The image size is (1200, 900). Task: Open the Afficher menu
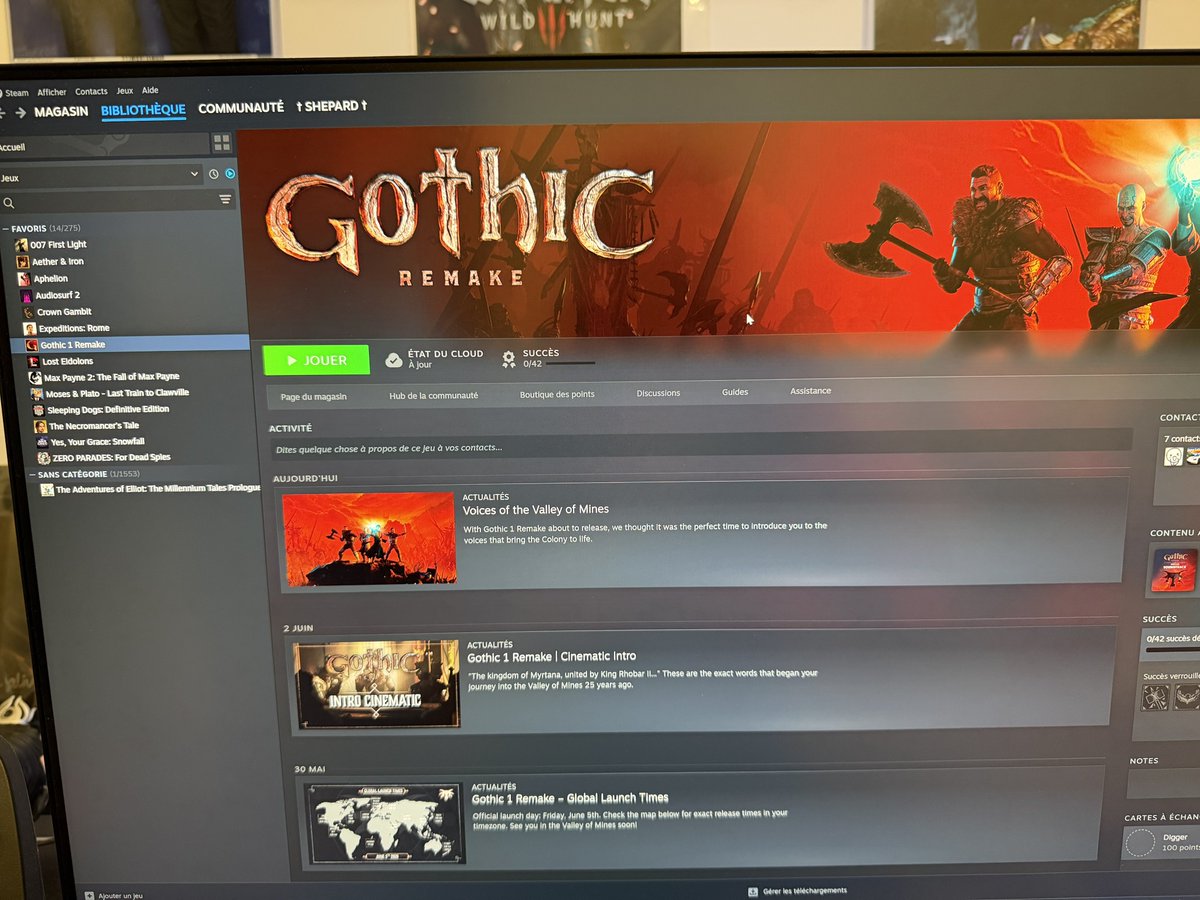(x=52, y=92)
